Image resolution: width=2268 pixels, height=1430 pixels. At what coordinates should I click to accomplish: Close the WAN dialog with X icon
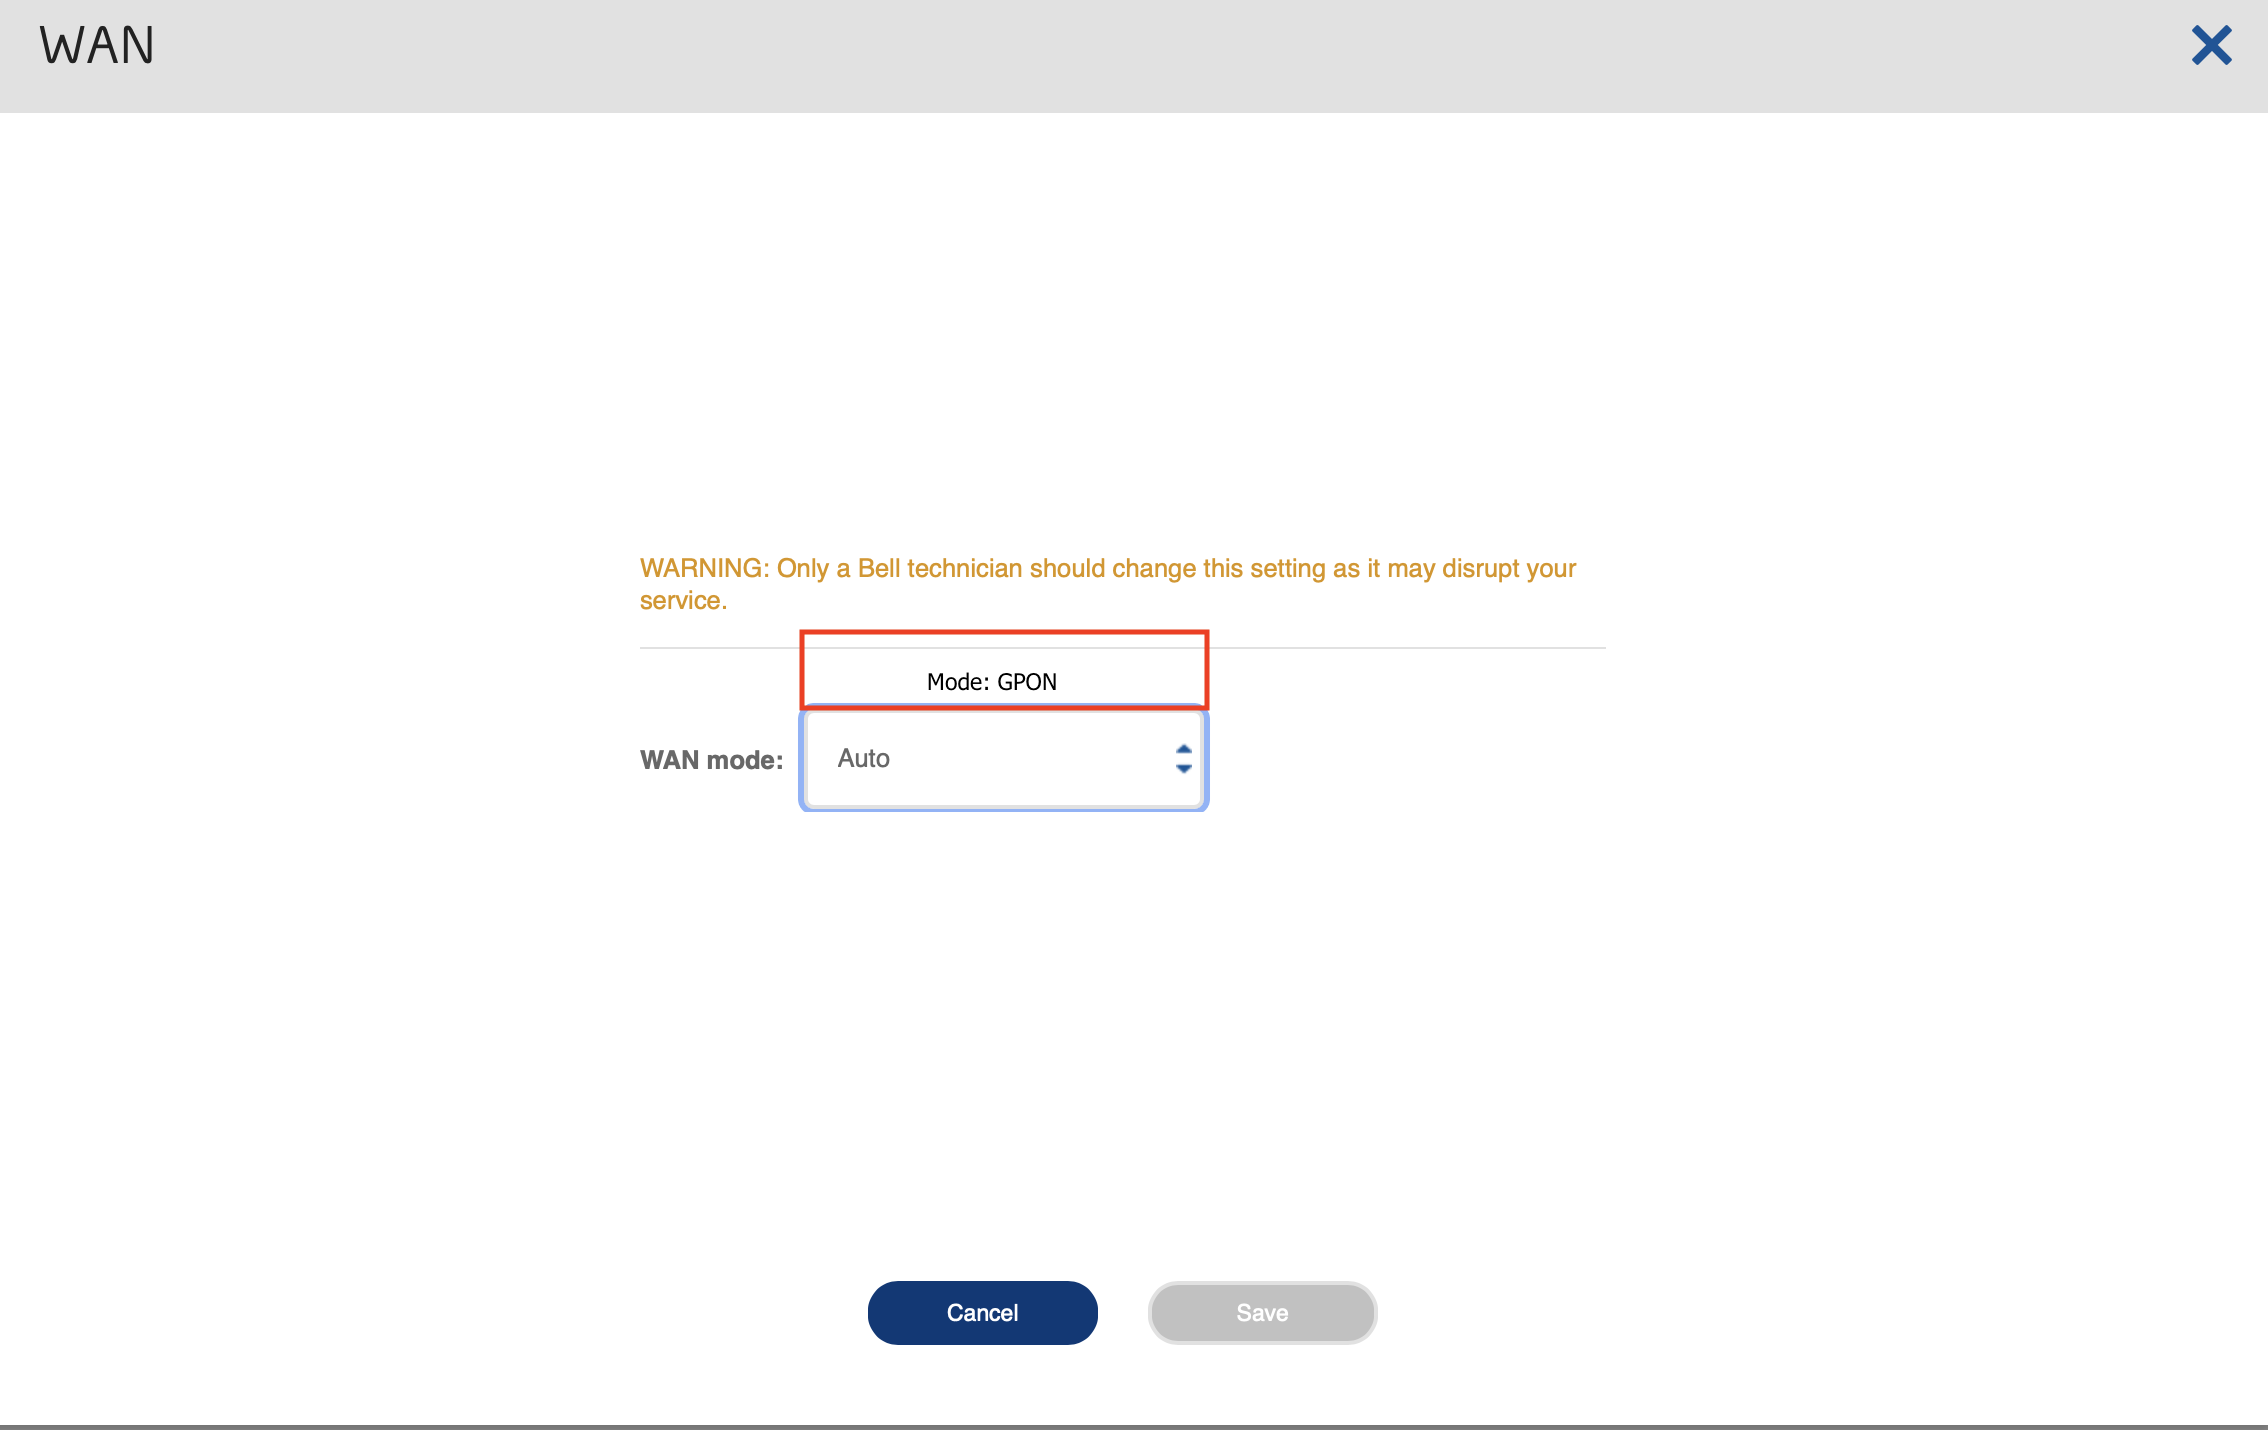click(2211, 46)
